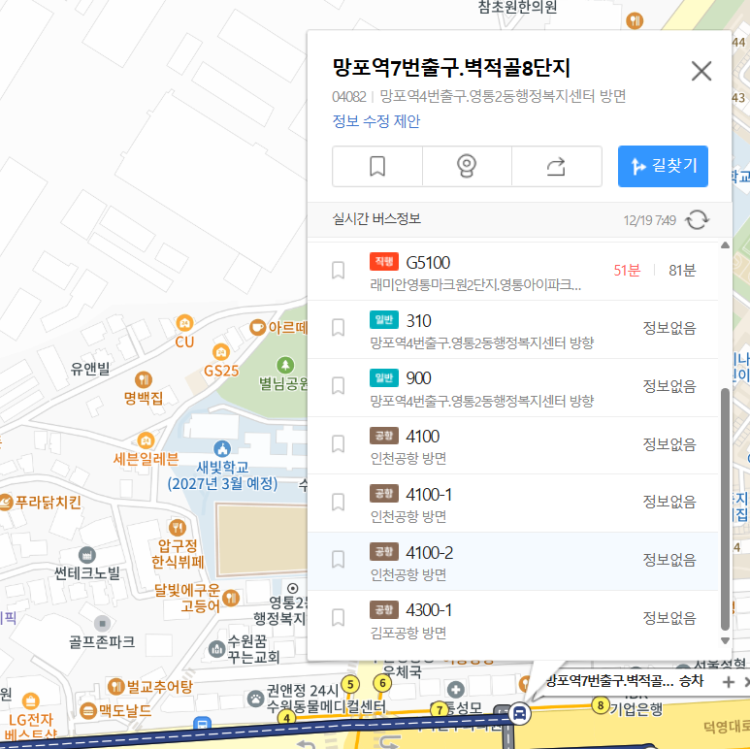This screenshot has width=750, height=749.
Task: Close the bus stop info panel
Action: pos(702,71)
